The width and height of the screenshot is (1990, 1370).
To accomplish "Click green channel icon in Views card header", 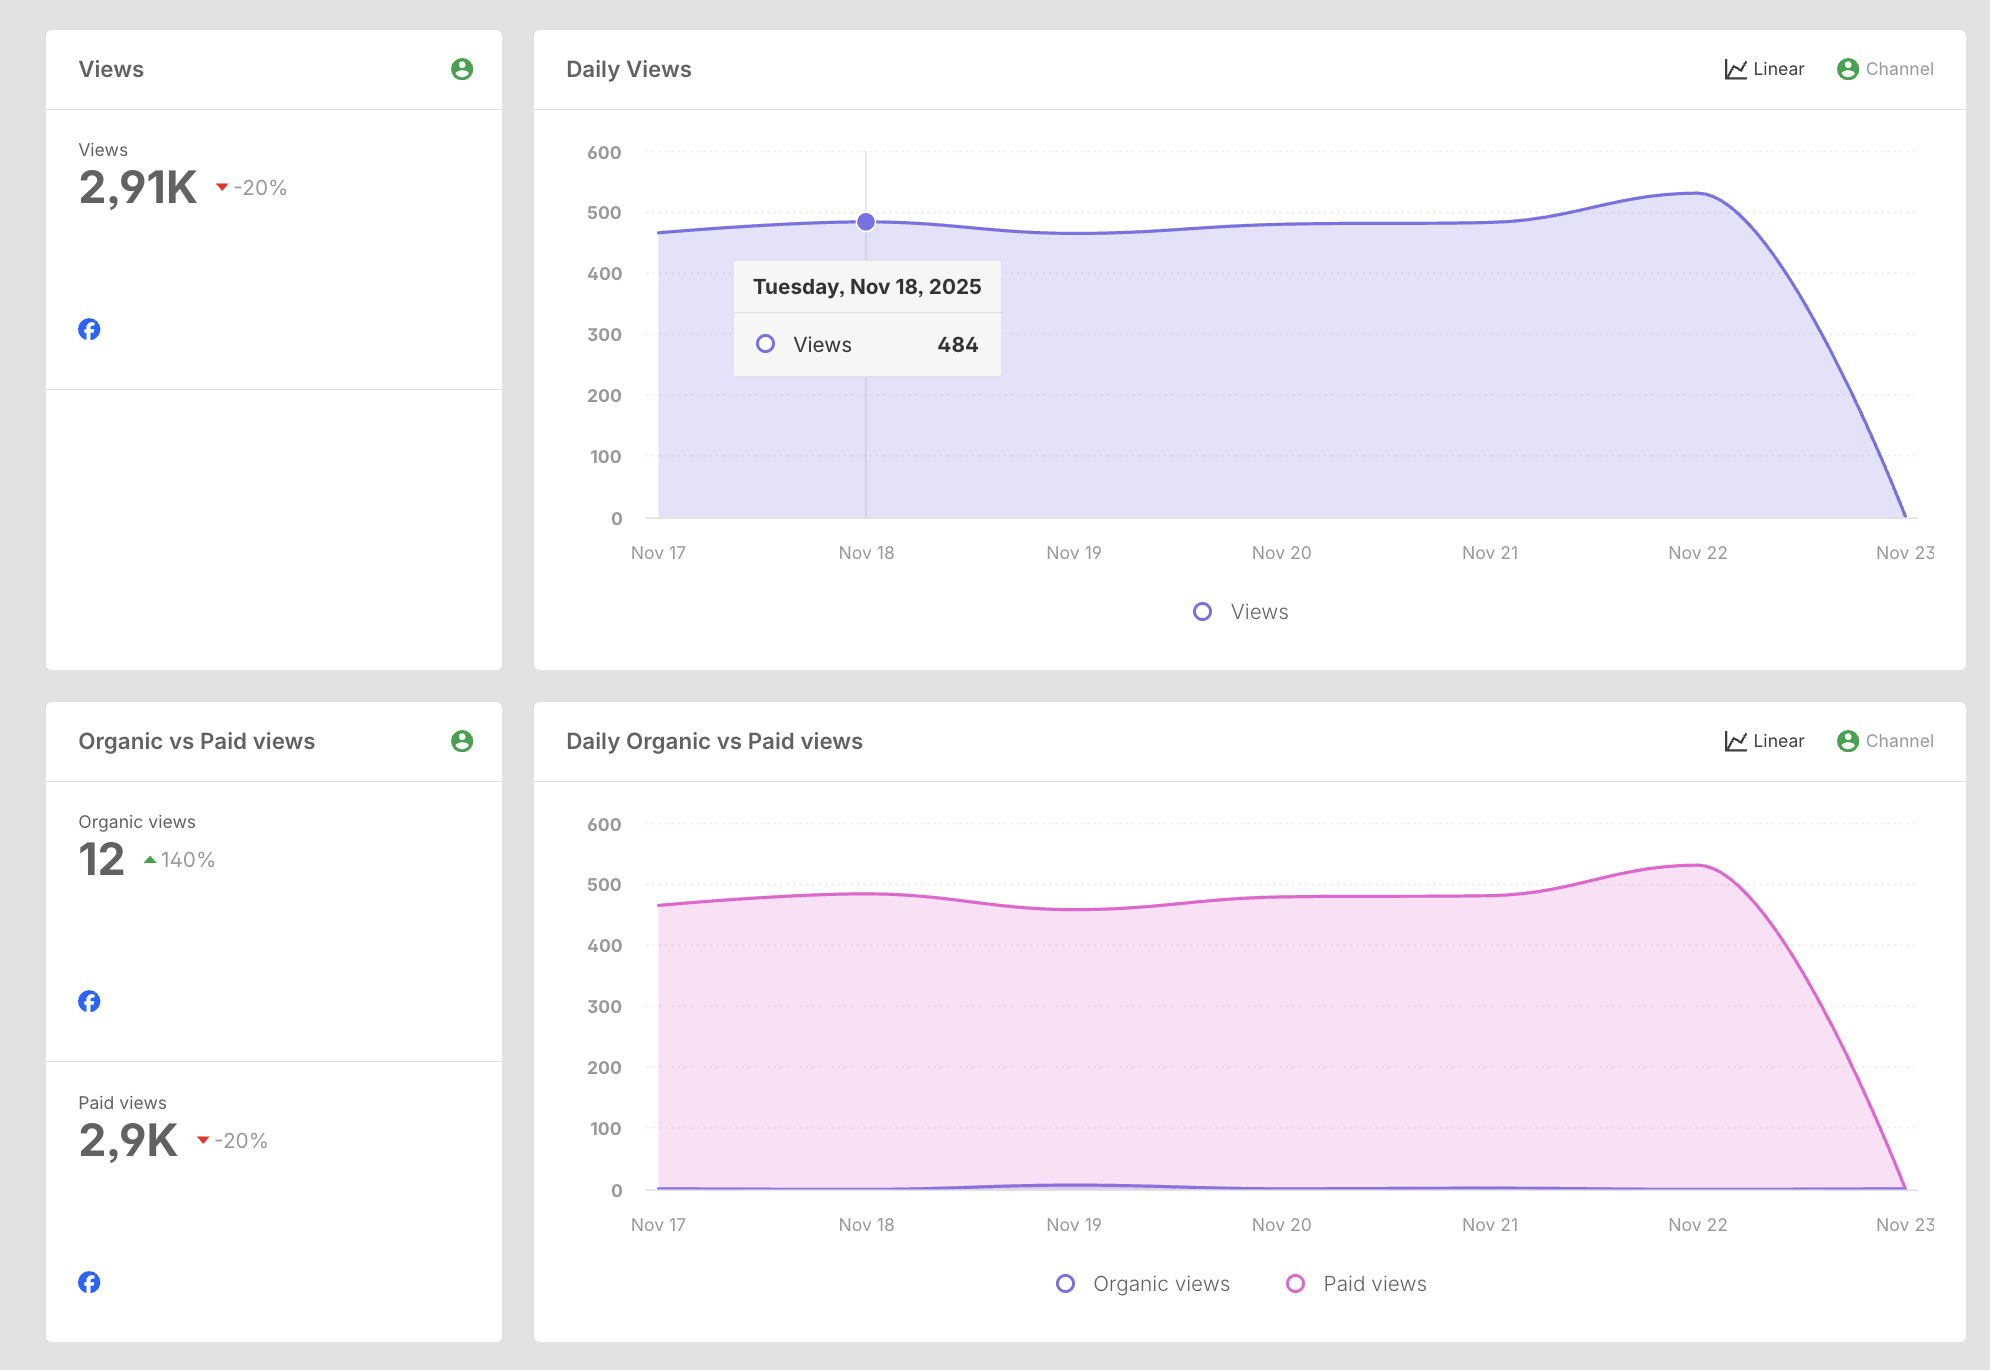I will coord(462,69).
